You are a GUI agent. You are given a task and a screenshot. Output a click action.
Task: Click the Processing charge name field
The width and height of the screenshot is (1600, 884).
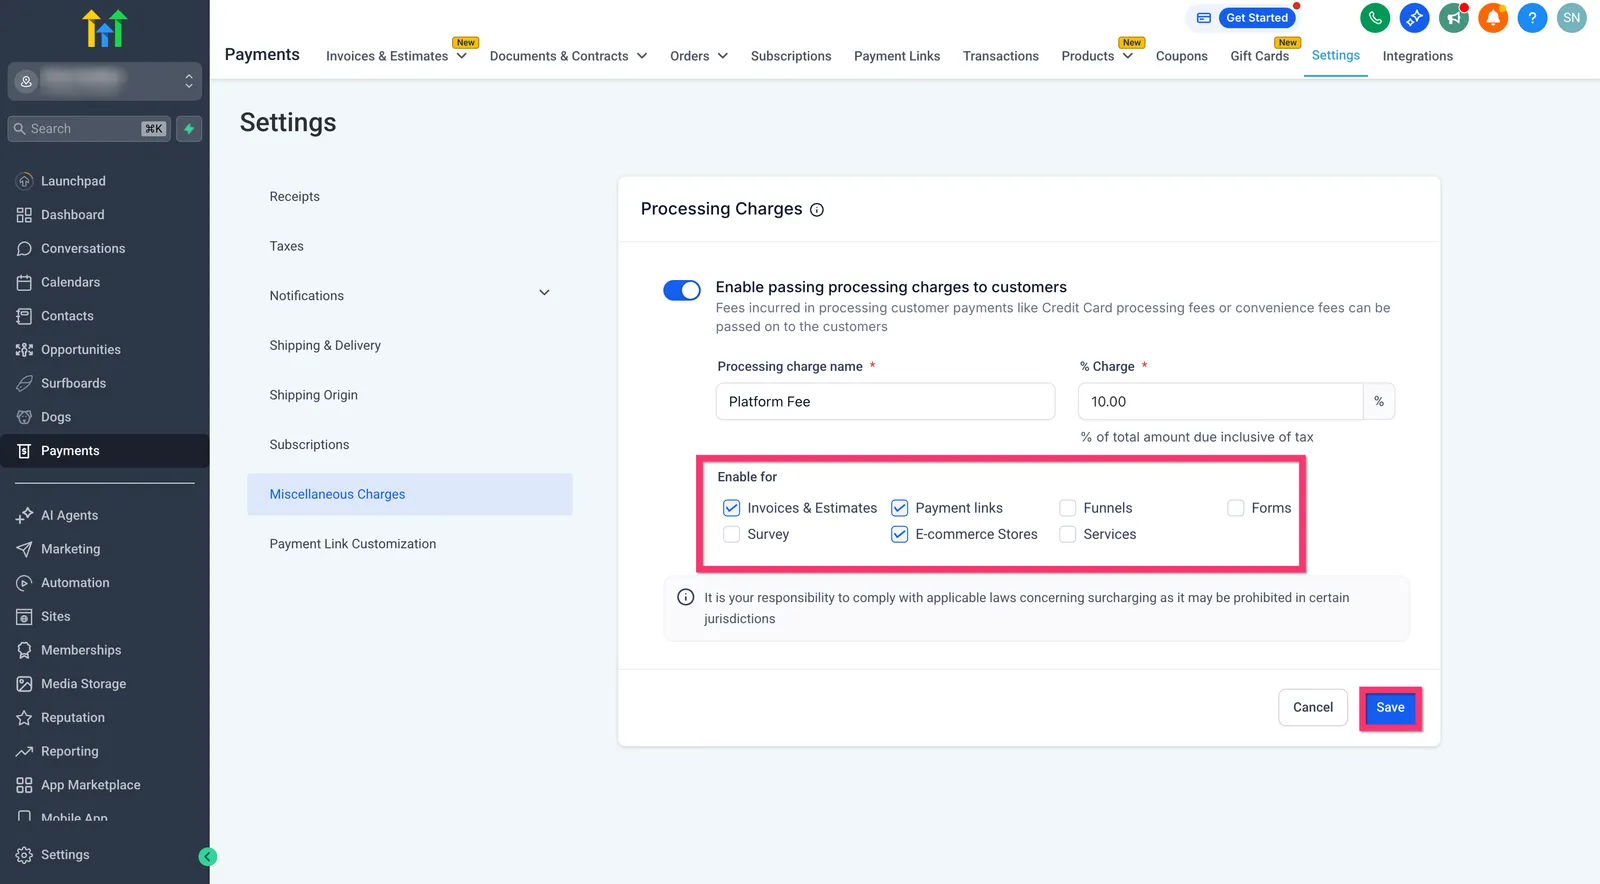(x=885, y=402)
